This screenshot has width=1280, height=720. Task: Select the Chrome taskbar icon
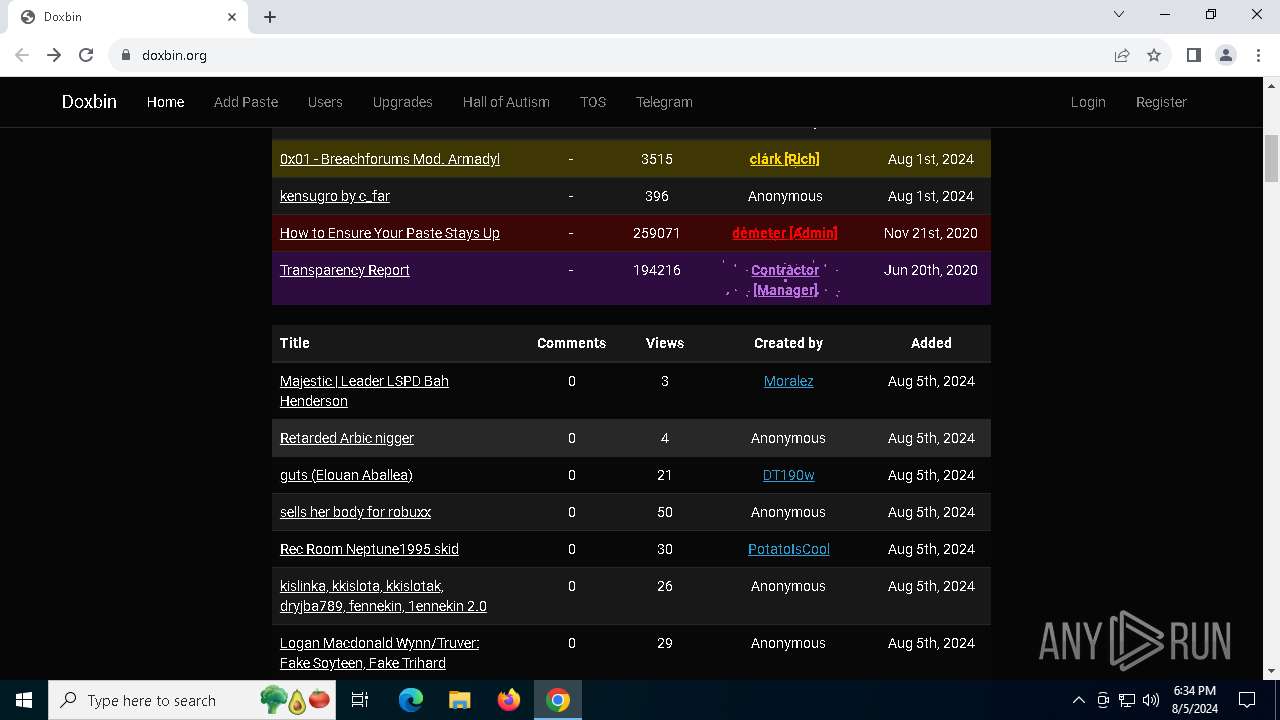[558, 700]
